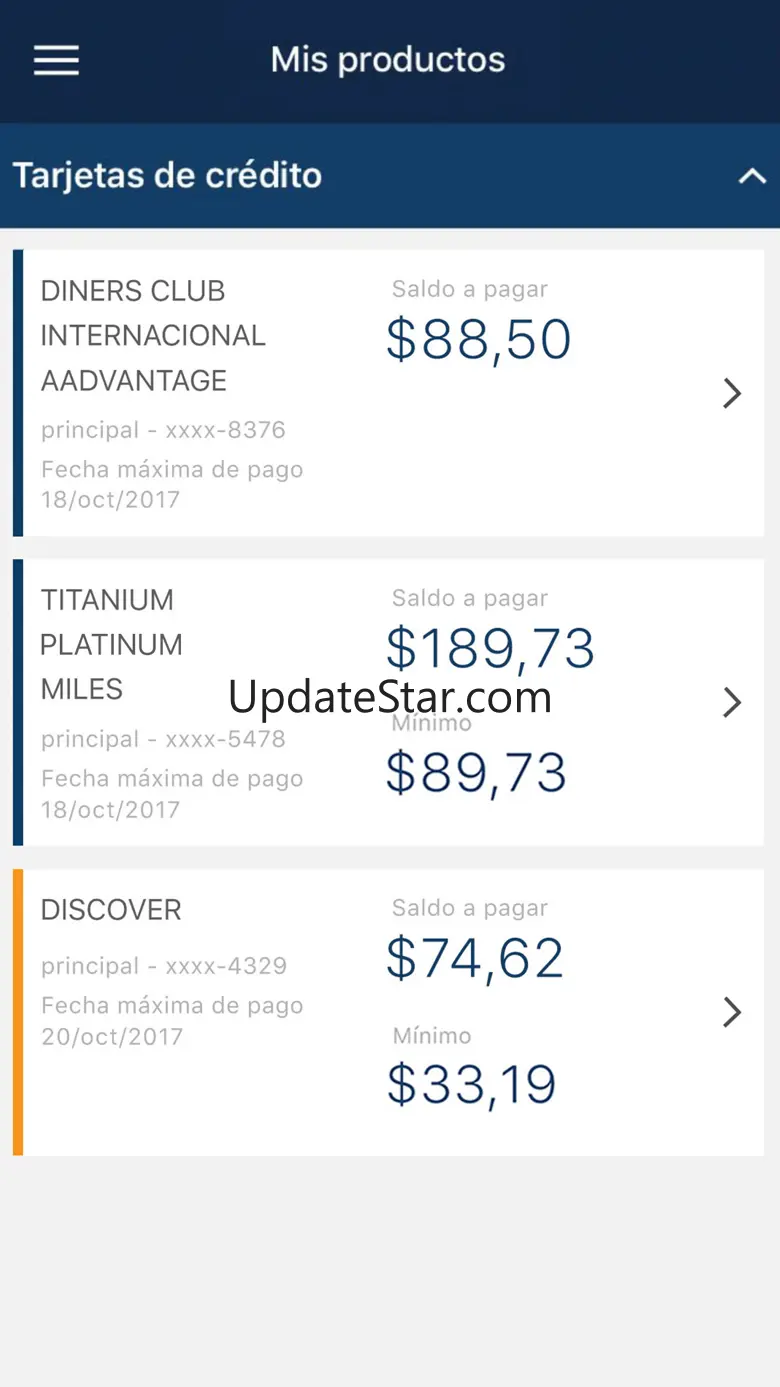The height and width of the screenshot is (1387, 780).
Task: Tap the $33,19 minimum payment
Action: [471, 1084]
